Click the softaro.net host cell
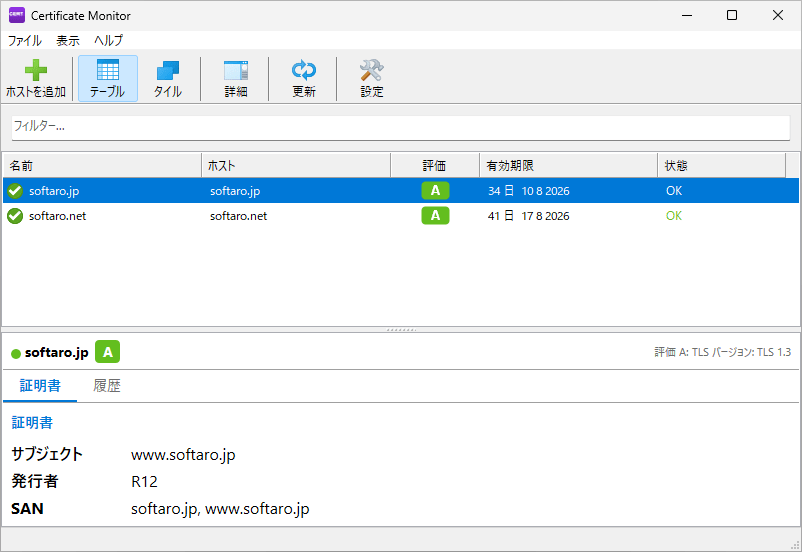 point(238,216)
